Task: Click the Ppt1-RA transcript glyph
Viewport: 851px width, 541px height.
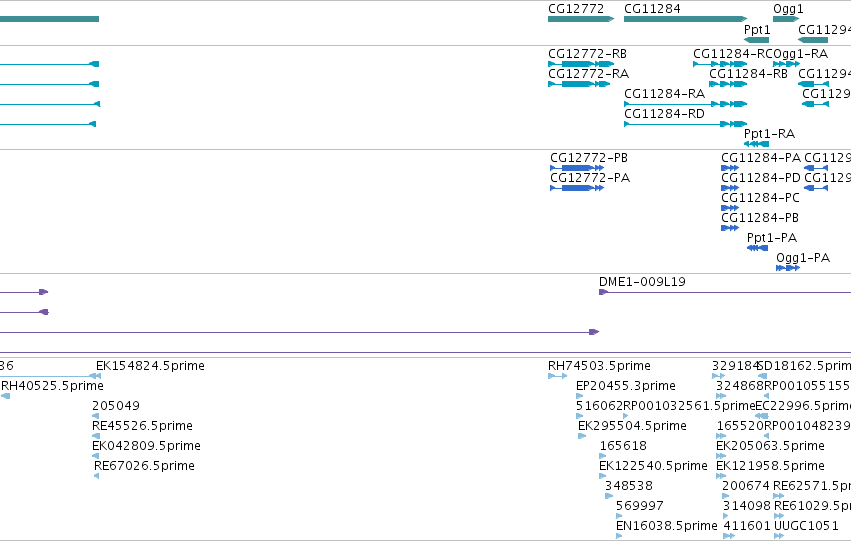Action: click(x=756, y=144)
